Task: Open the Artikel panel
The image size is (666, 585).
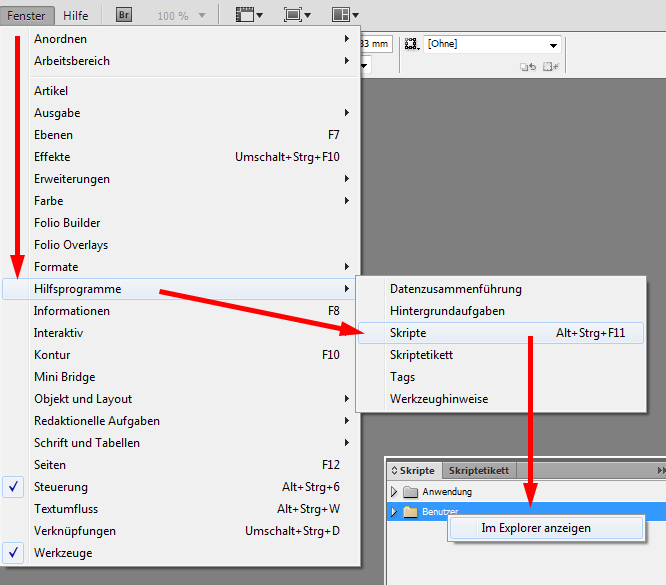Action: pyautogui.click(x=179, y=91)
